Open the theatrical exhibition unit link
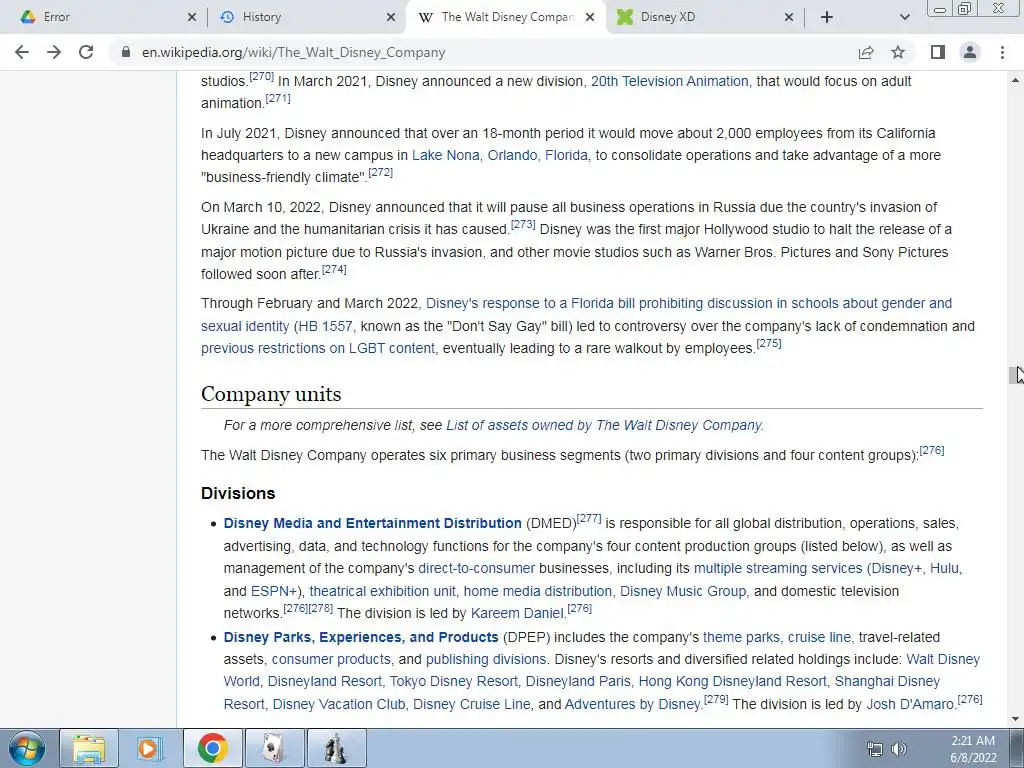 383,592
